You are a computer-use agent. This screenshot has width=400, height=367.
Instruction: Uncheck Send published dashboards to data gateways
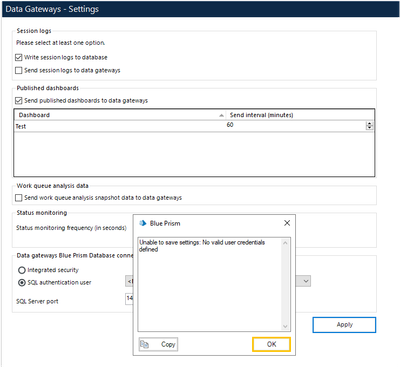[19, 101]
